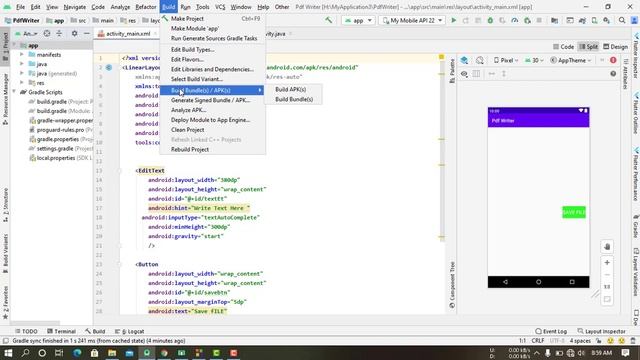
Task: Open AVD Manager phone icon
Action: [x=594, y=20]
